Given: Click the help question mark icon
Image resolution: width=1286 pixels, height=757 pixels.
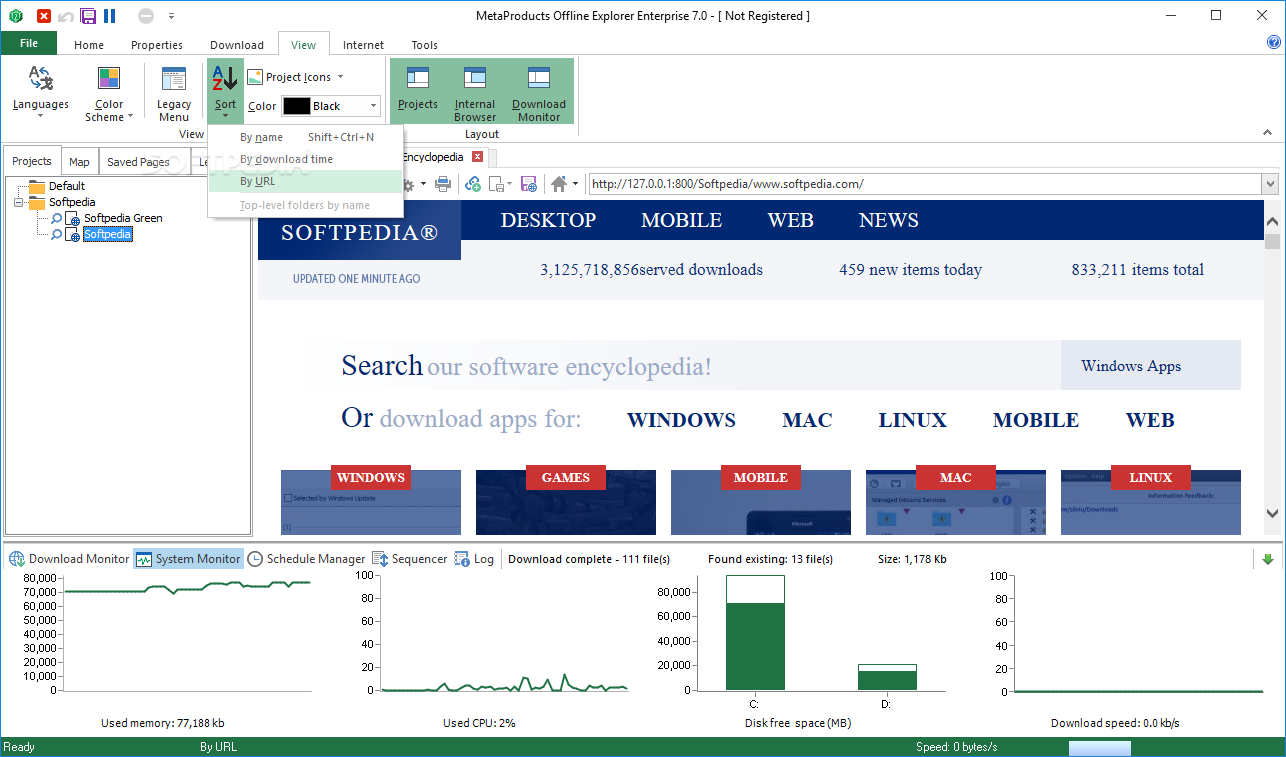Looking at the screenshot, I should tap(1274, 43).
